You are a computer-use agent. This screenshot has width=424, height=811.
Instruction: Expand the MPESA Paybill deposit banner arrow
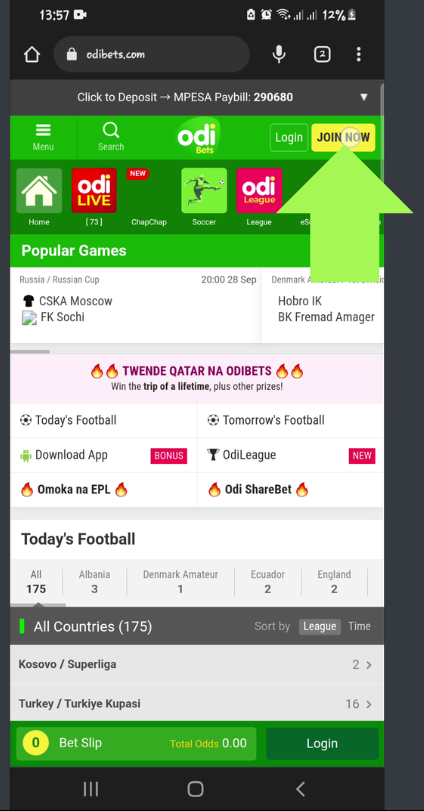364,97
